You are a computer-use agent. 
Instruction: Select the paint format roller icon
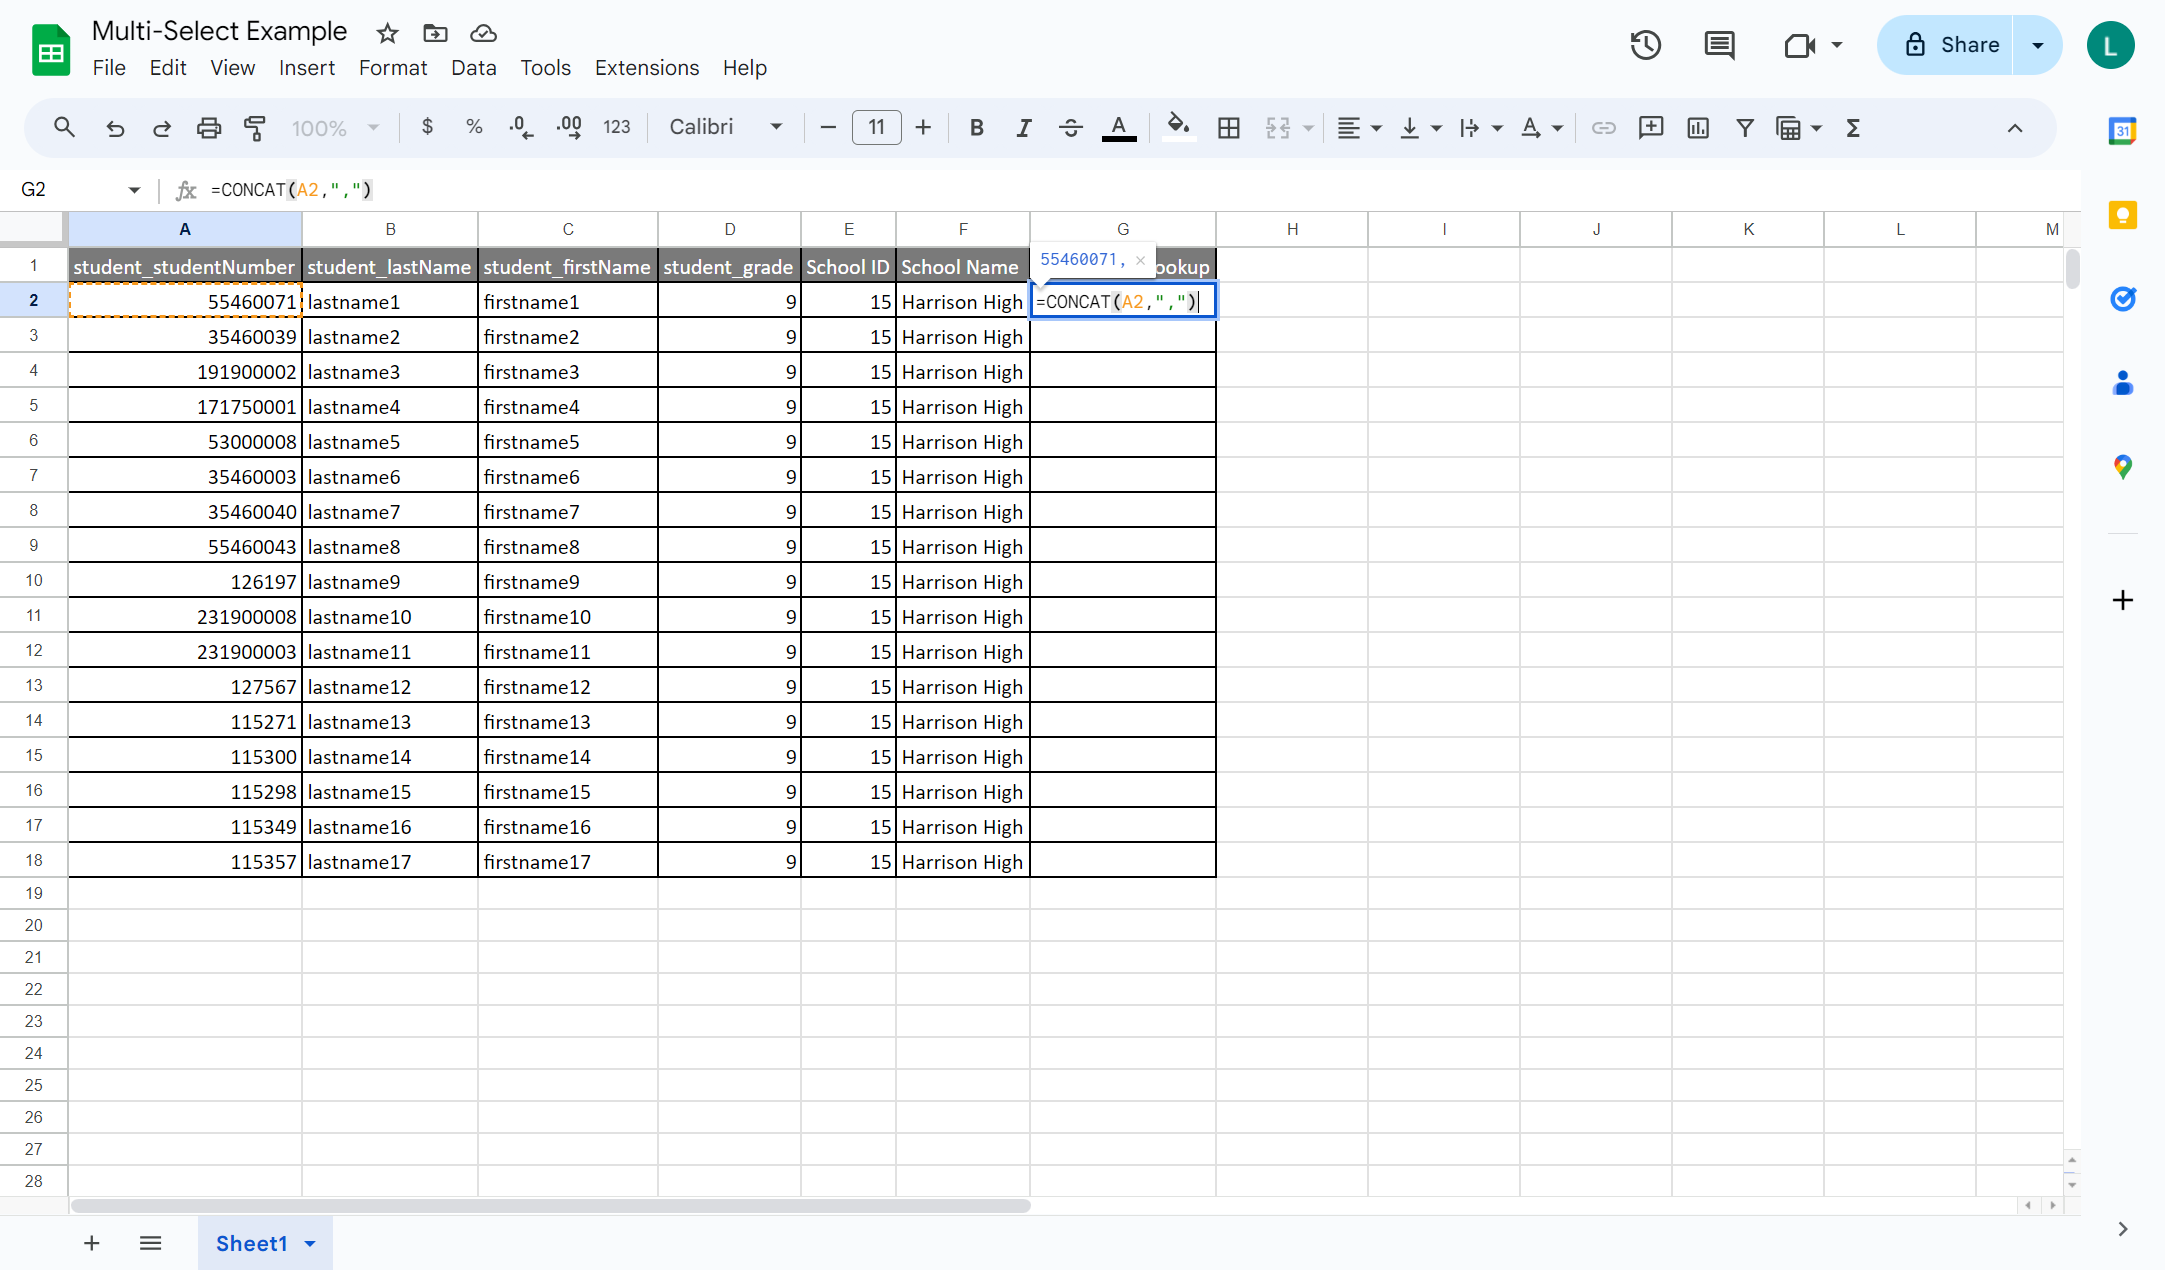coord(255,128)
